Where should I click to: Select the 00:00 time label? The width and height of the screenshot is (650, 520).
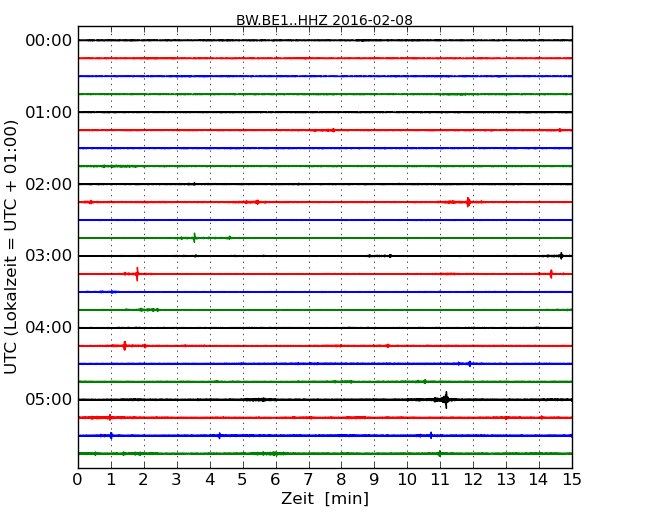coord(49,41)
